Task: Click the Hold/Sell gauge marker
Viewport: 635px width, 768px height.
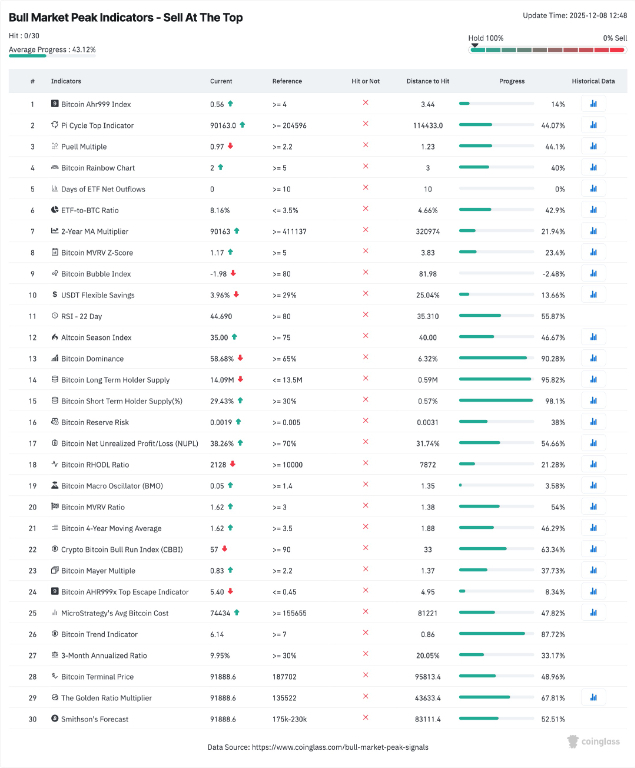Action: 474,44
